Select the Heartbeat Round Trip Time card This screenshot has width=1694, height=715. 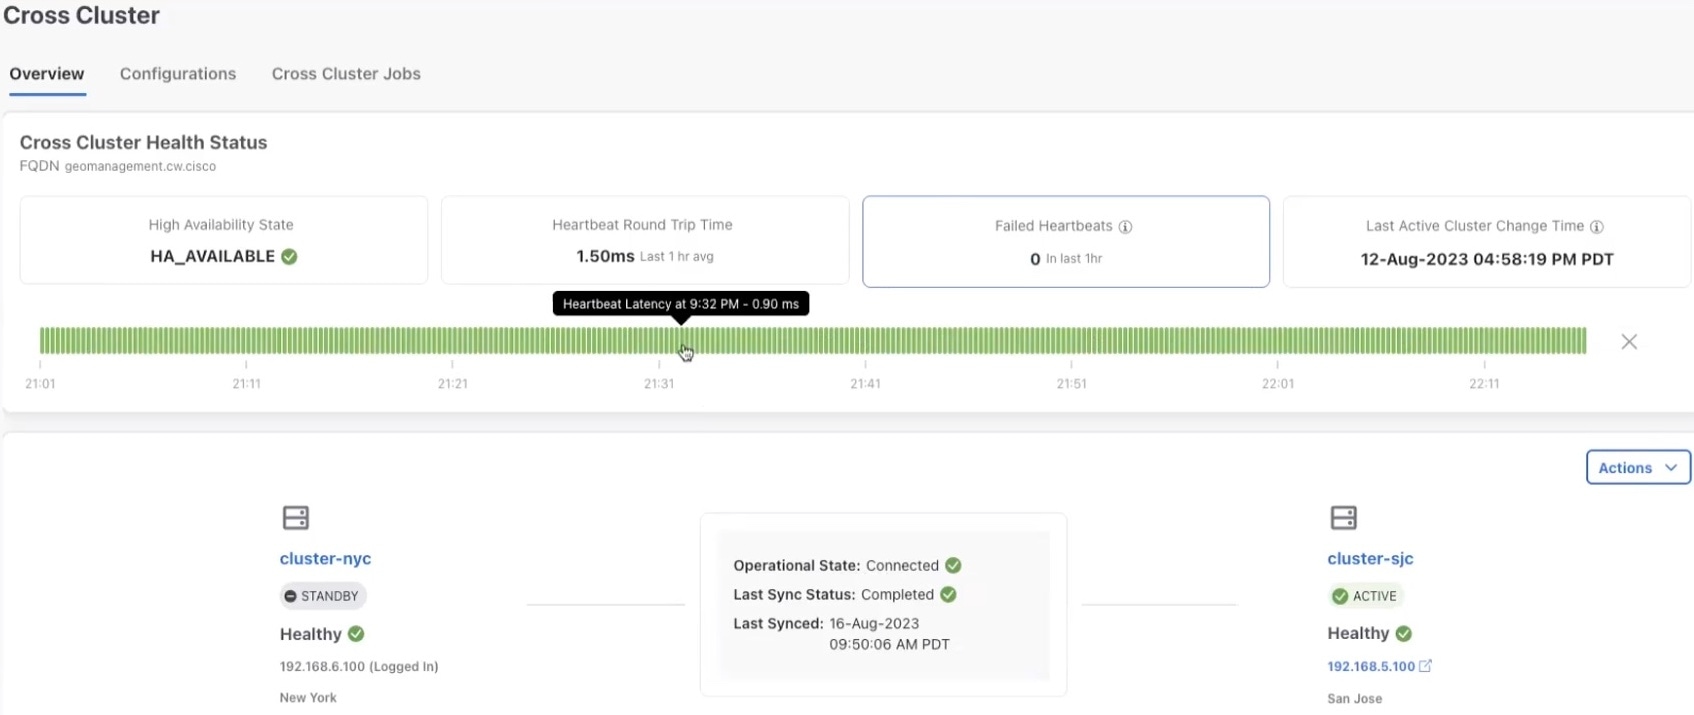(x=644, y=240)
